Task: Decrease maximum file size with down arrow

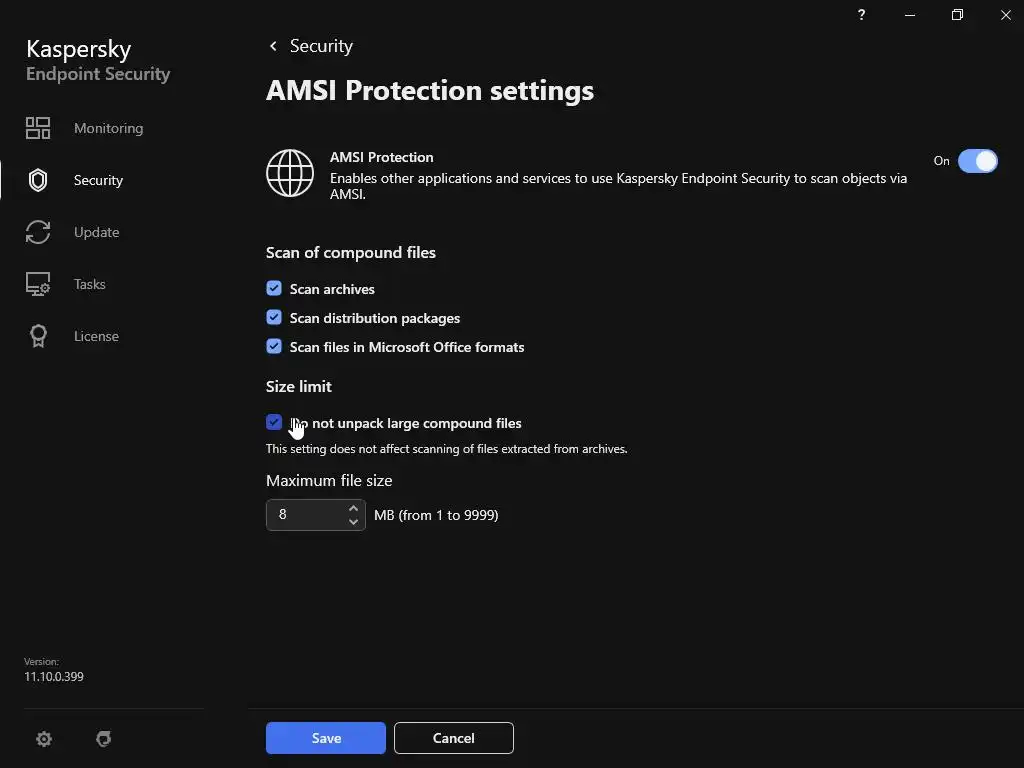Action: 353,522
